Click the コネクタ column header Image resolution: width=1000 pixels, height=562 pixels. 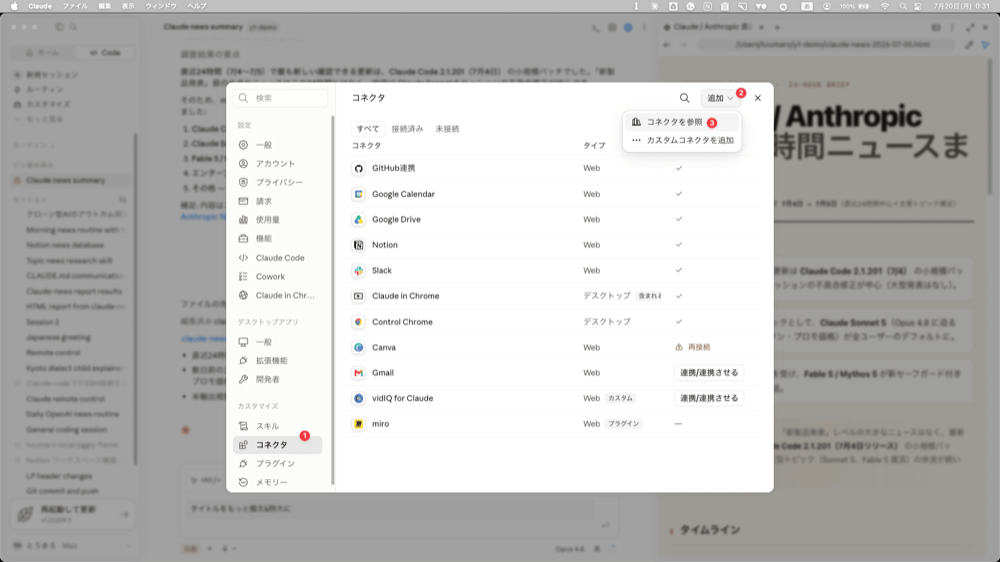point(366,145)
